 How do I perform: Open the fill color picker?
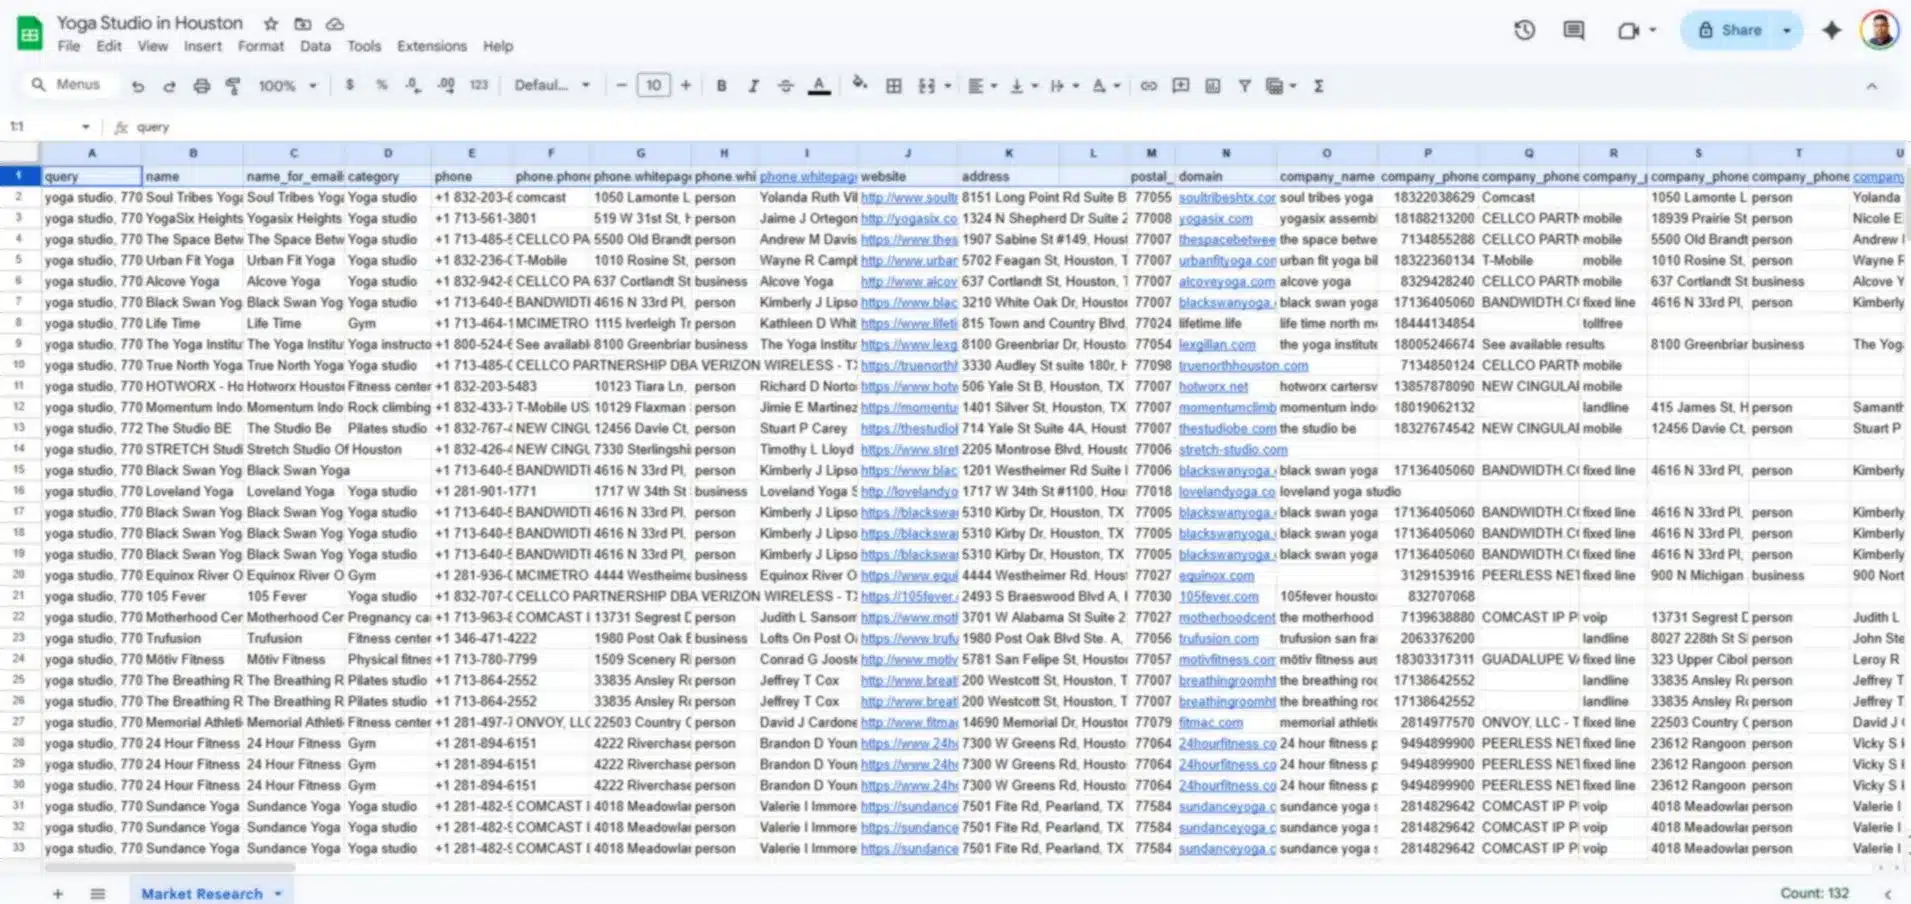pos(859,85)
